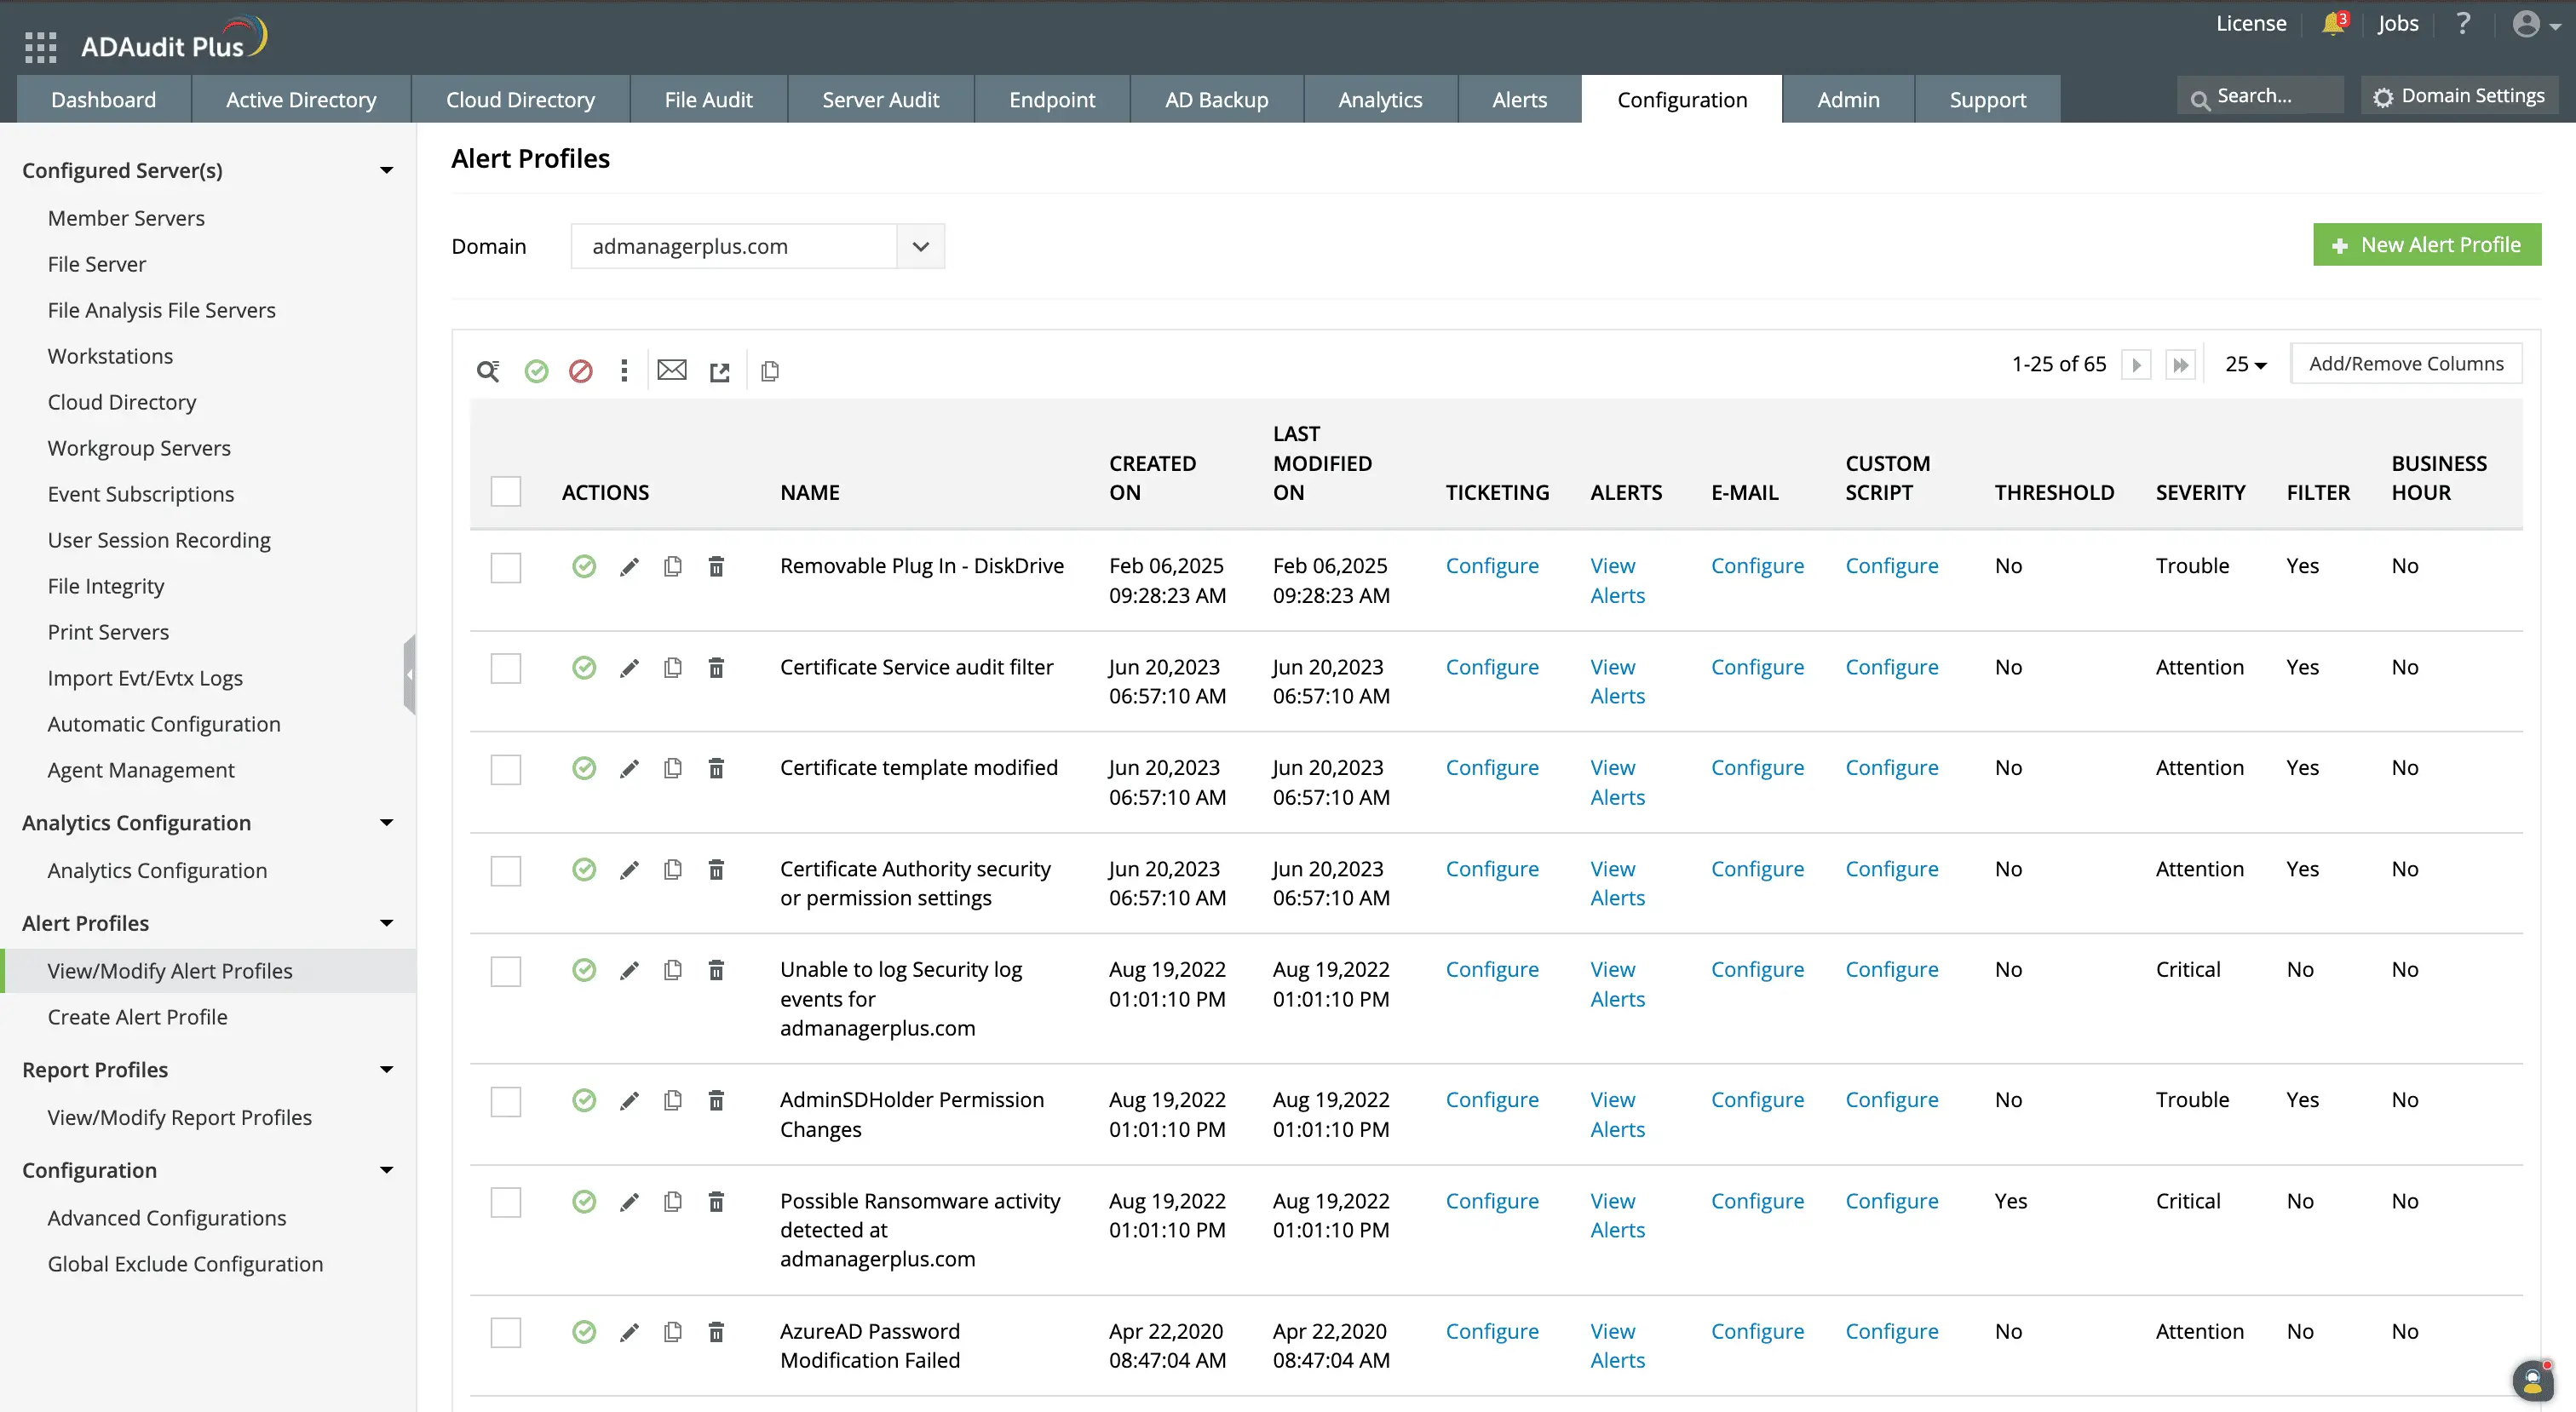This screenshot has width=2576, height=1412.
Task: Configure ticketing for Removable Plug In - DiskDrive
Action: click(1492, 566)
